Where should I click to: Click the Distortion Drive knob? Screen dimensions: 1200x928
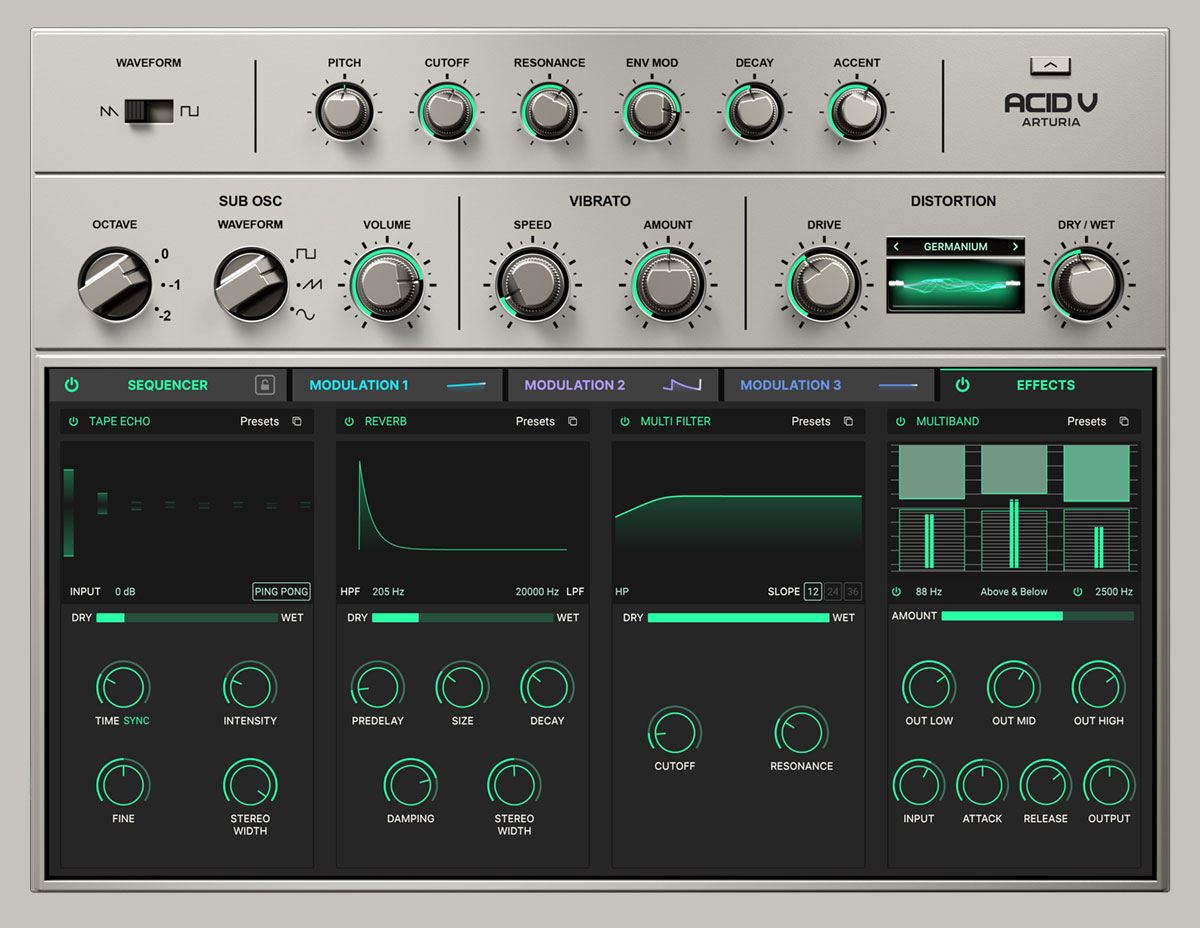point(824,285)
